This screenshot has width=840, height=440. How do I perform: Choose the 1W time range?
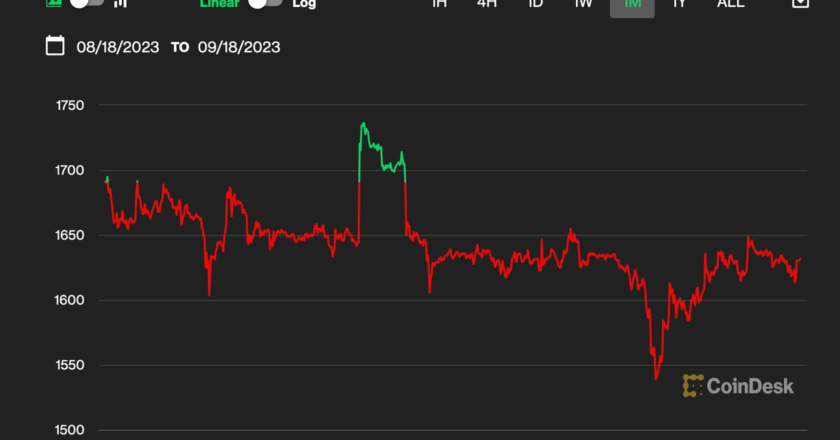point(584,4)
